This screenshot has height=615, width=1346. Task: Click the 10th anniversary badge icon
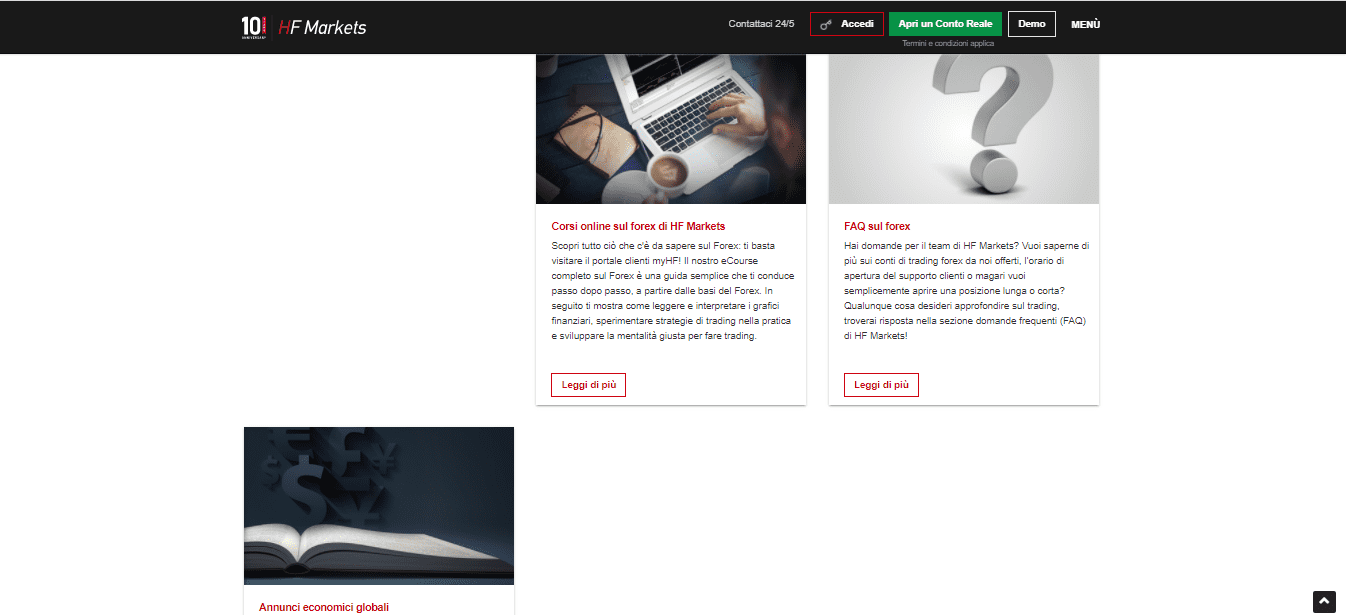[x=254, y=27]
